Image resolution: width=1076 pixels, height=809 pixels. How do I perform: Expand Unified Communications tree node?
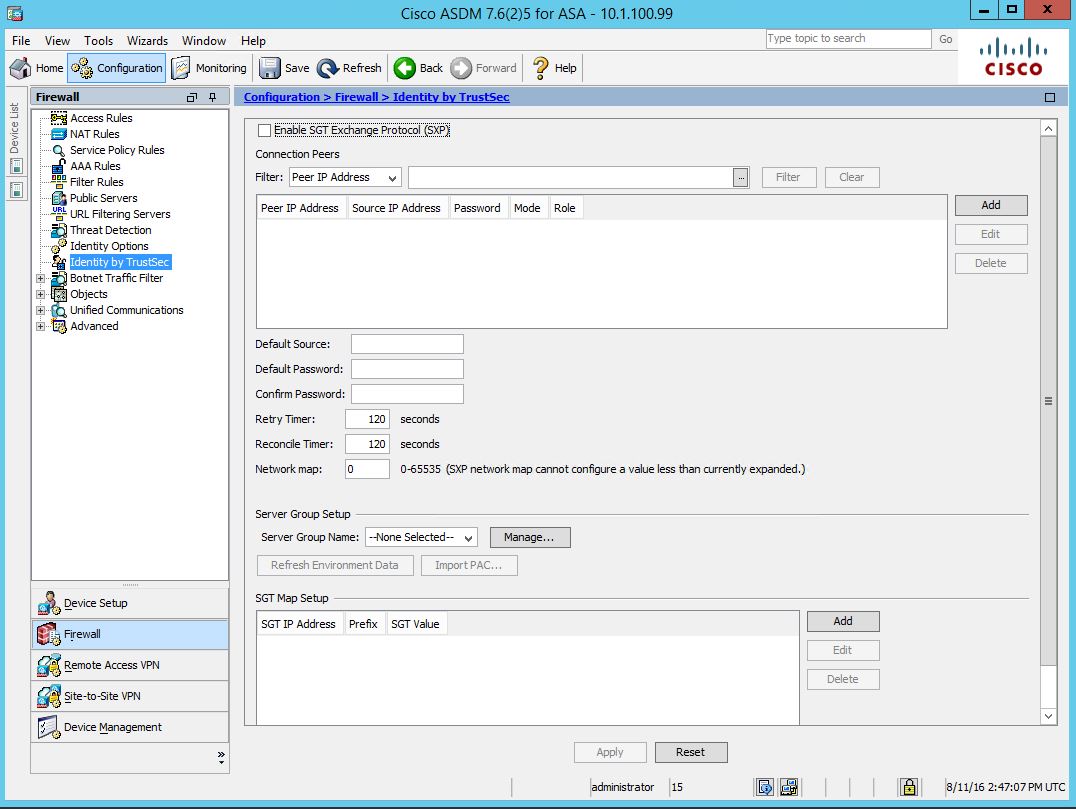coord(40,310)
